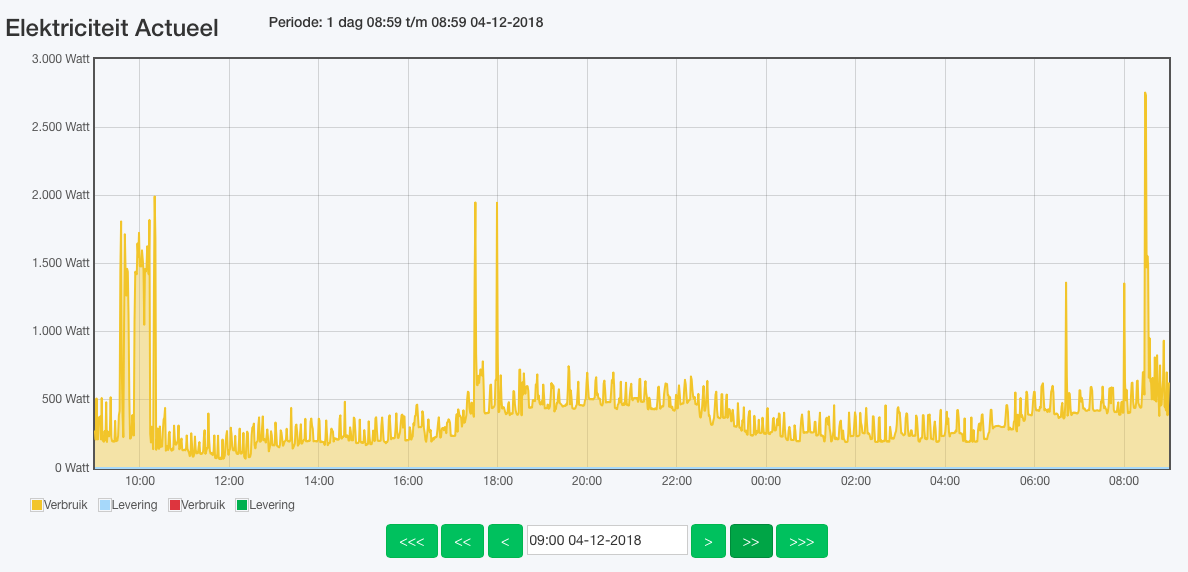Click the 0 Watt axis label

[71, 467]
